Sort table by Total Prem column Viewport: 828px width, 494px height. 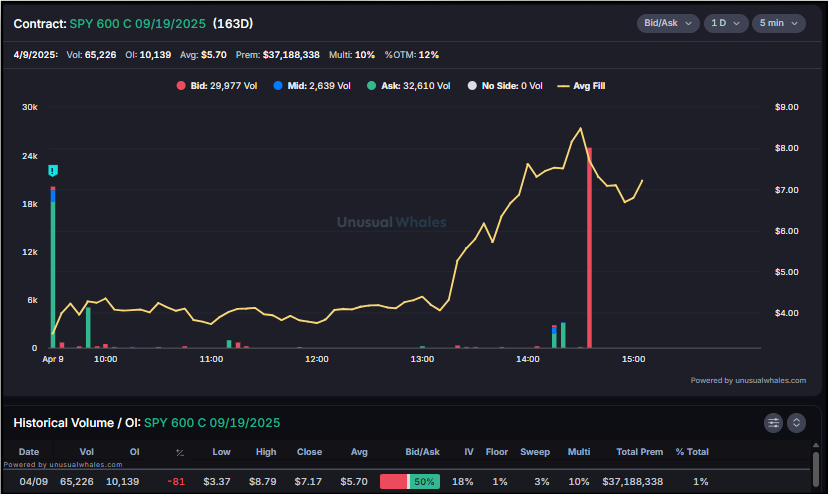(639, 452)
